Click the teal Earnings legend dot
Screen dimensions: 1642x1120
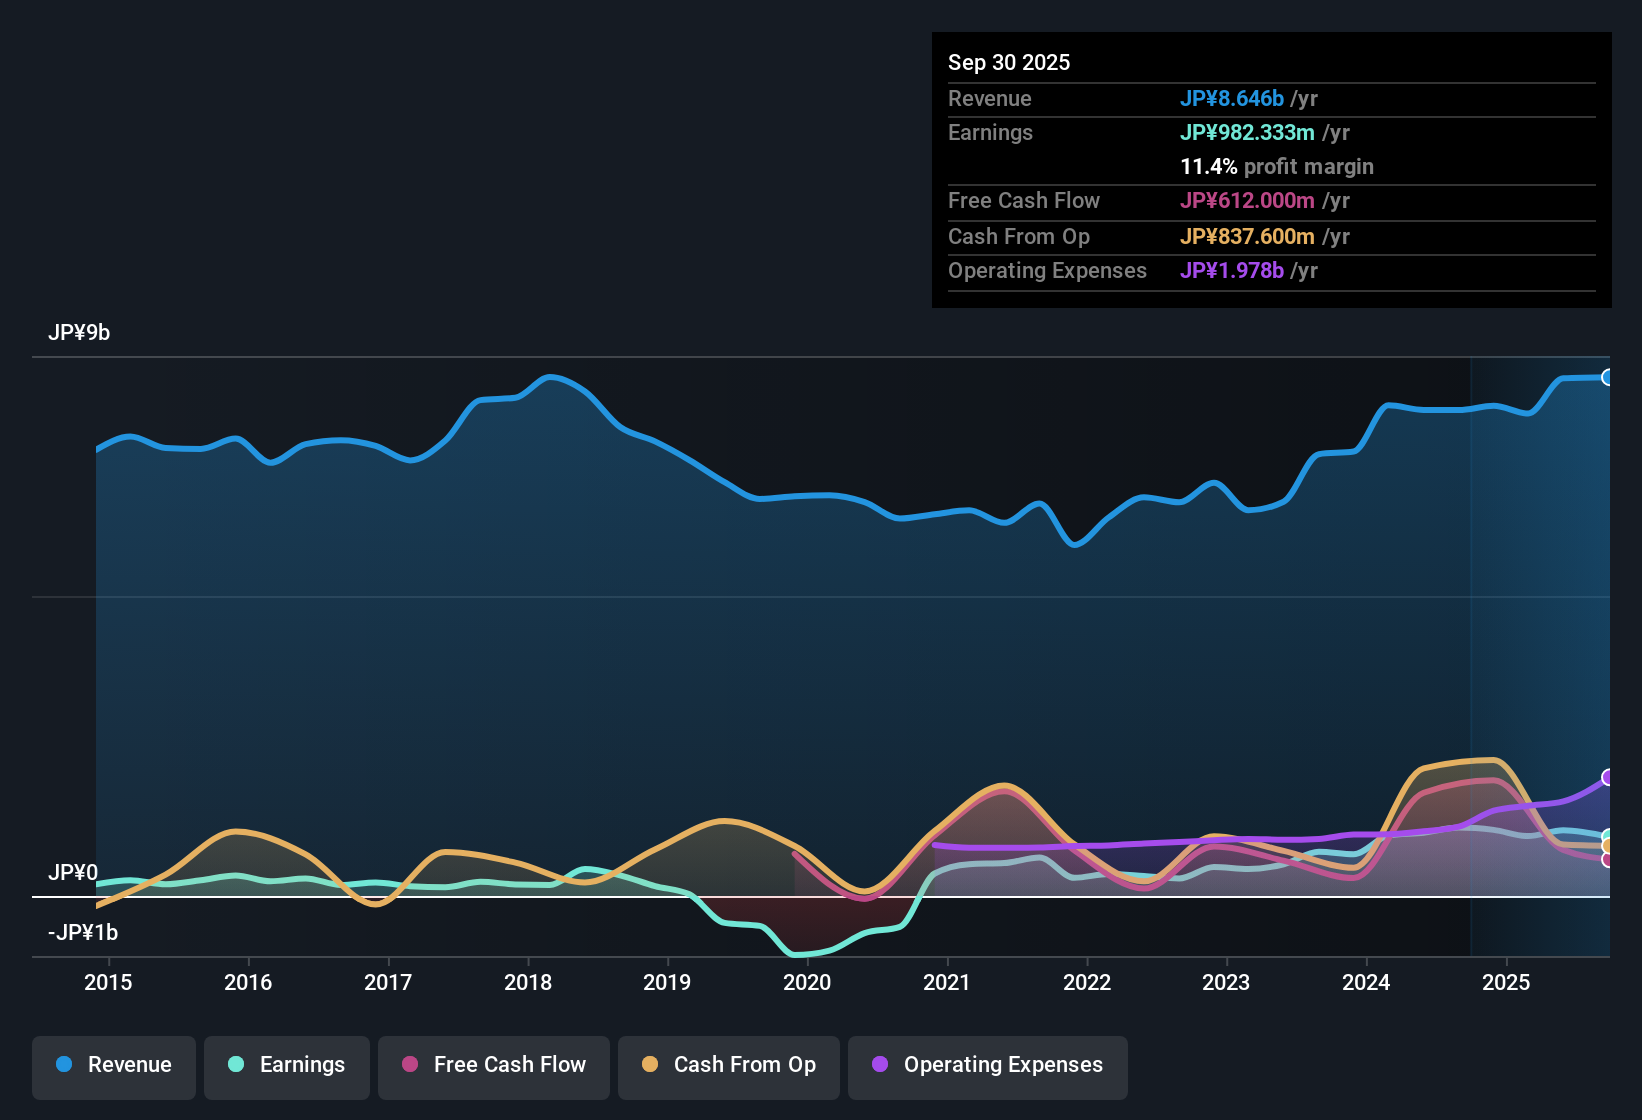coord(235,1065)
